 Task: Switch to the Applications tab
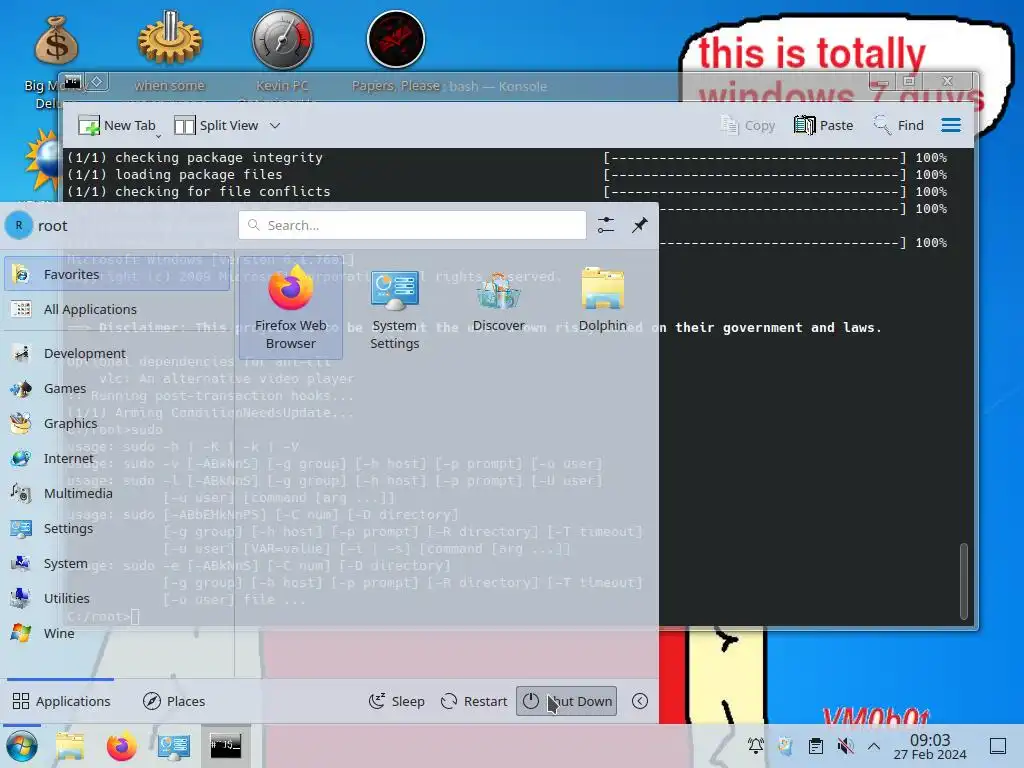pos(61,701)
